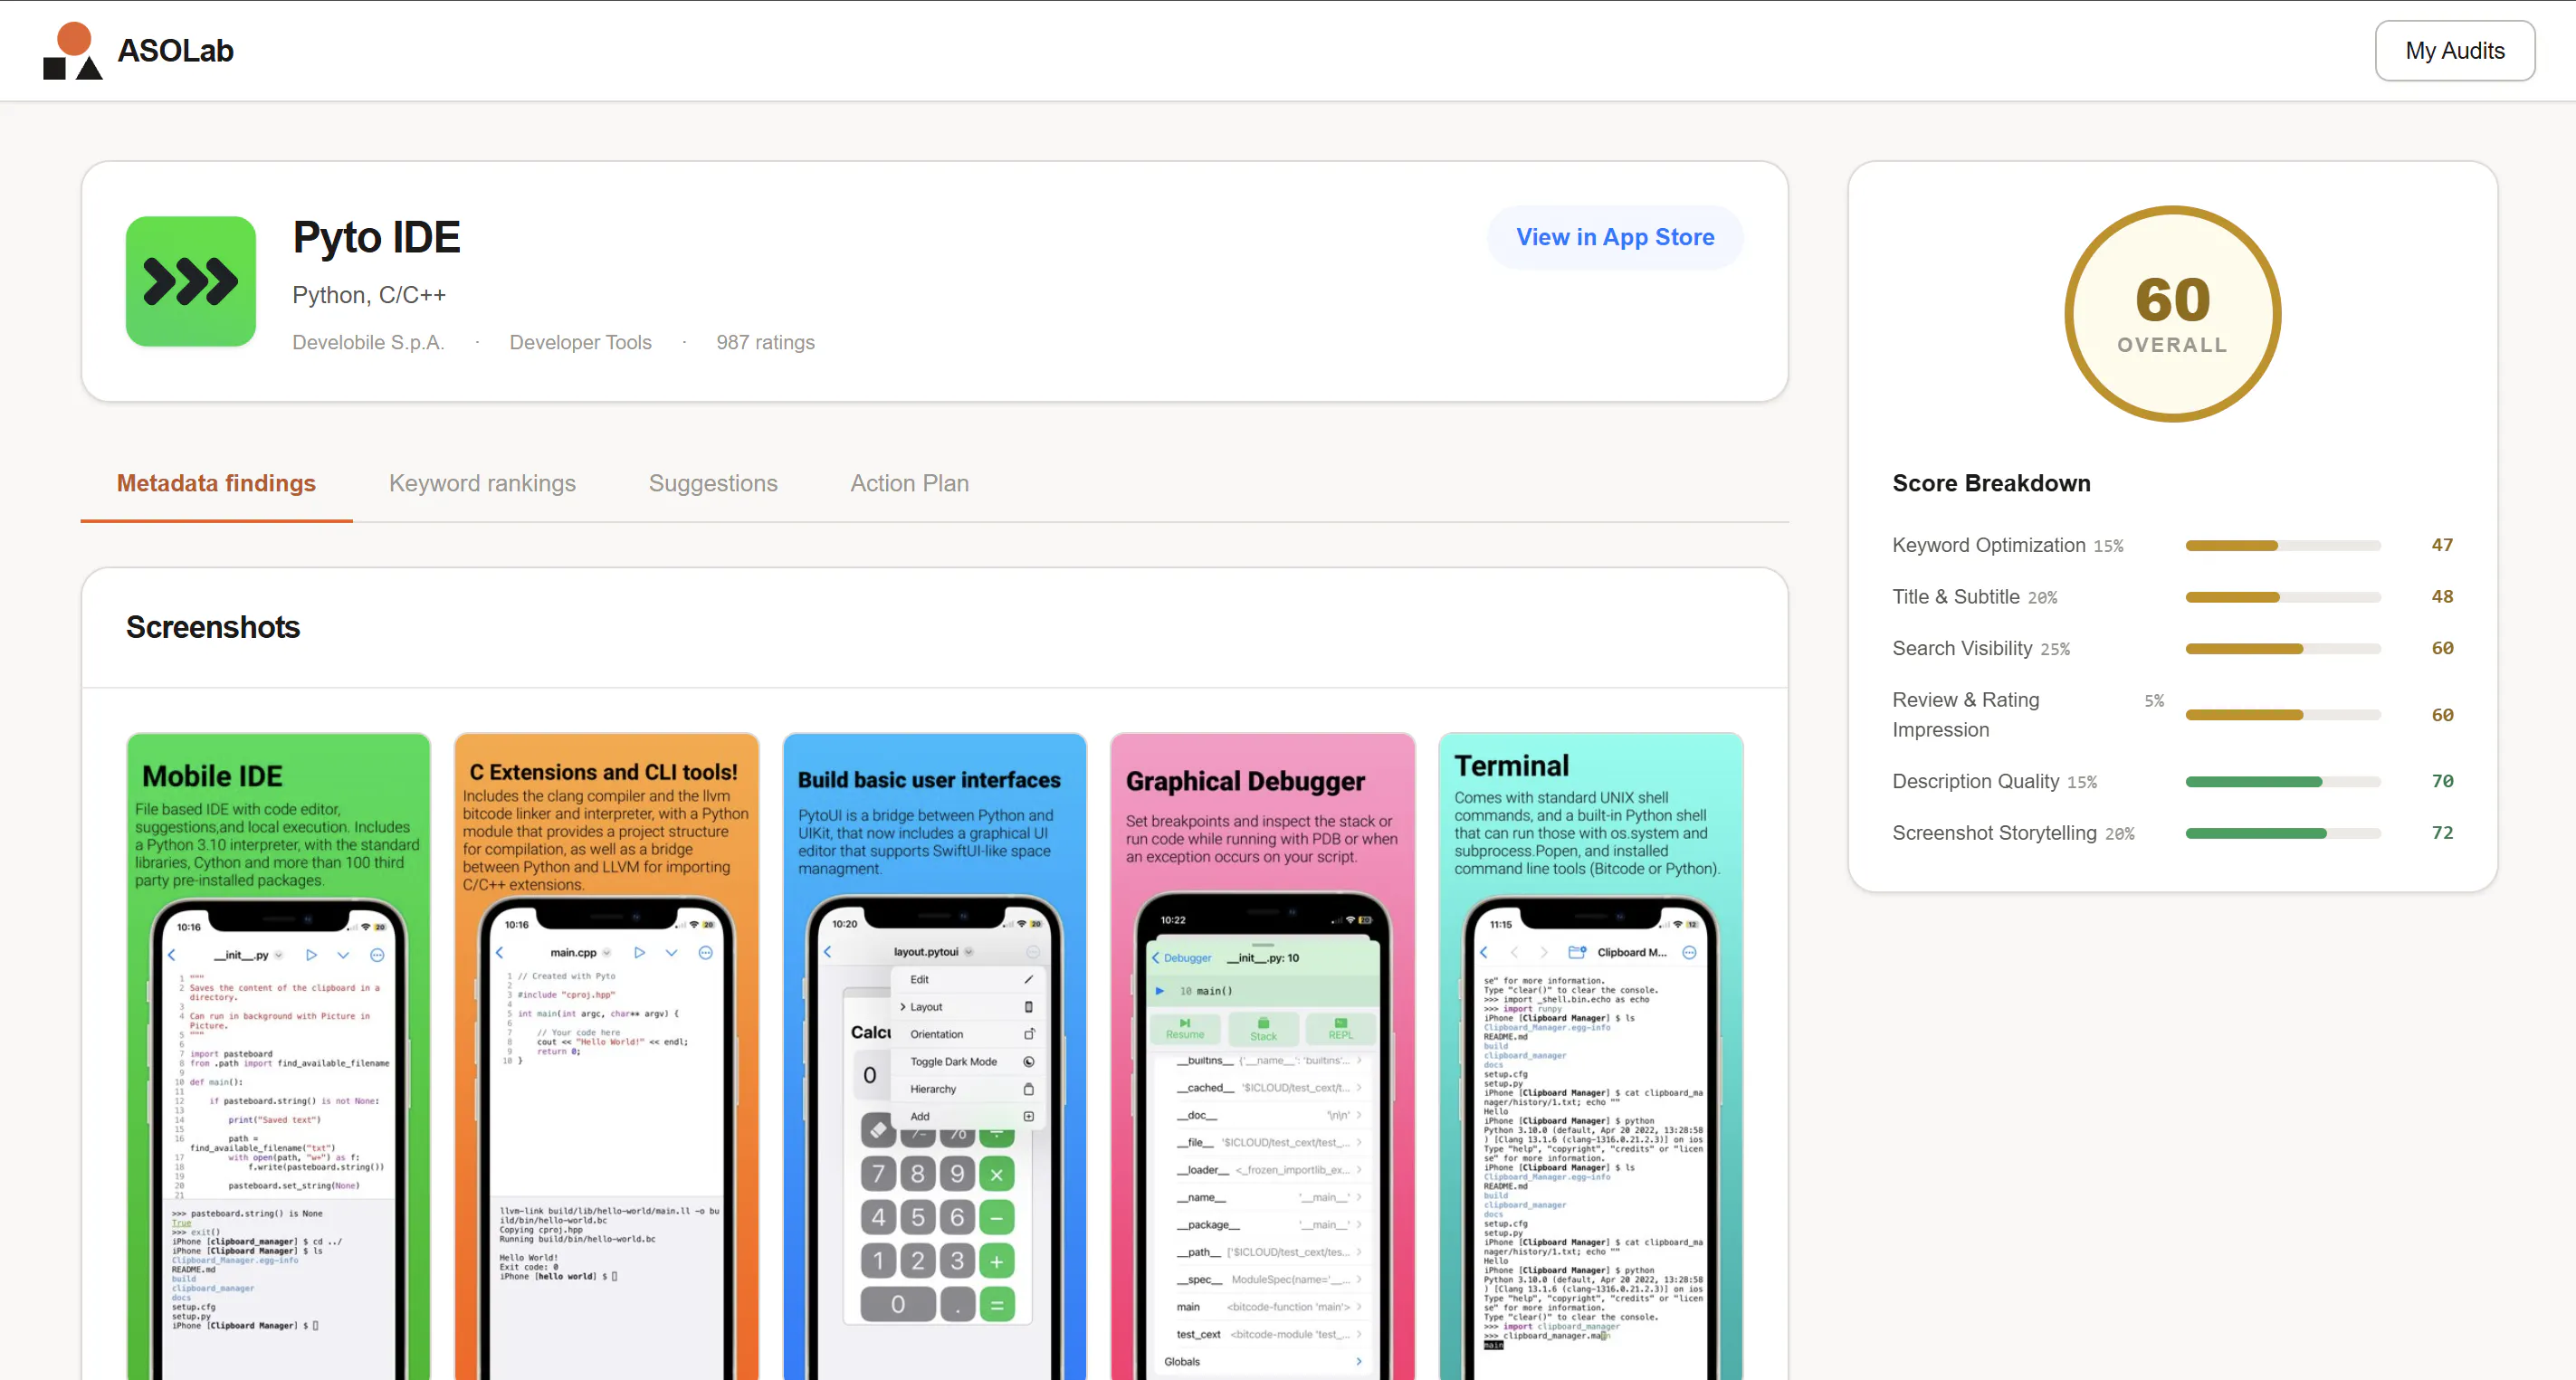This screenshot has height=1380, width=2576.
Task: Click the 60 Overall score circle
Action: click(2172, 314)
